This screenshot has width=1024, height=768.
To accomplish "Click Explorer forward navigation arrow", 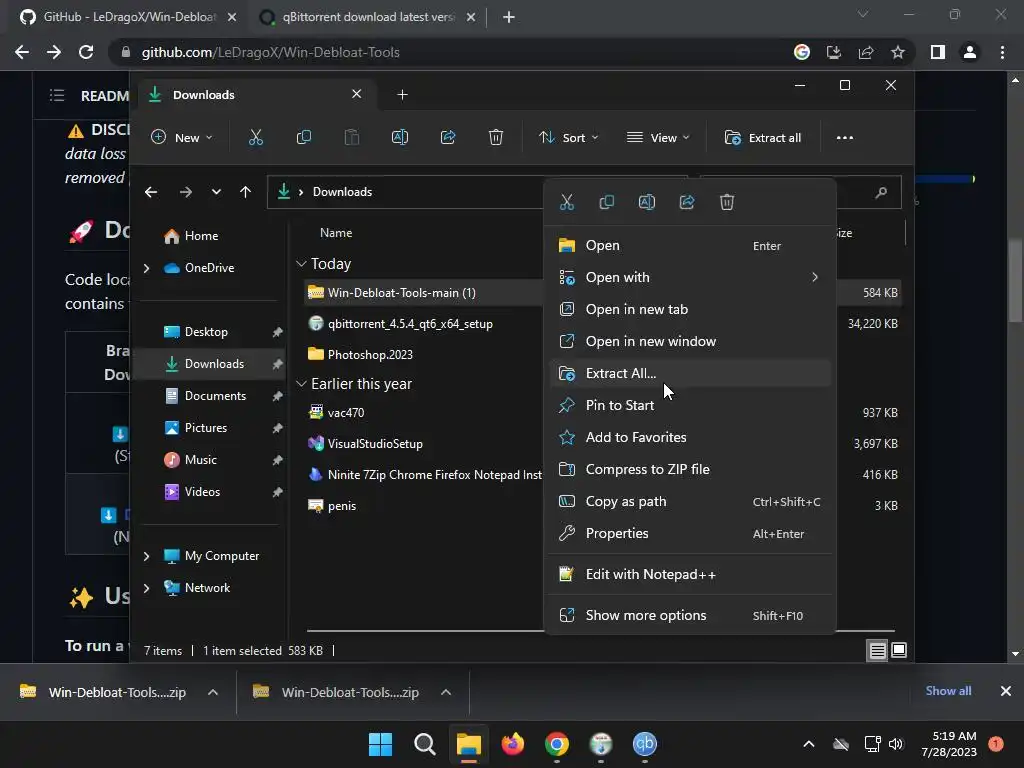I will (185, 192).
